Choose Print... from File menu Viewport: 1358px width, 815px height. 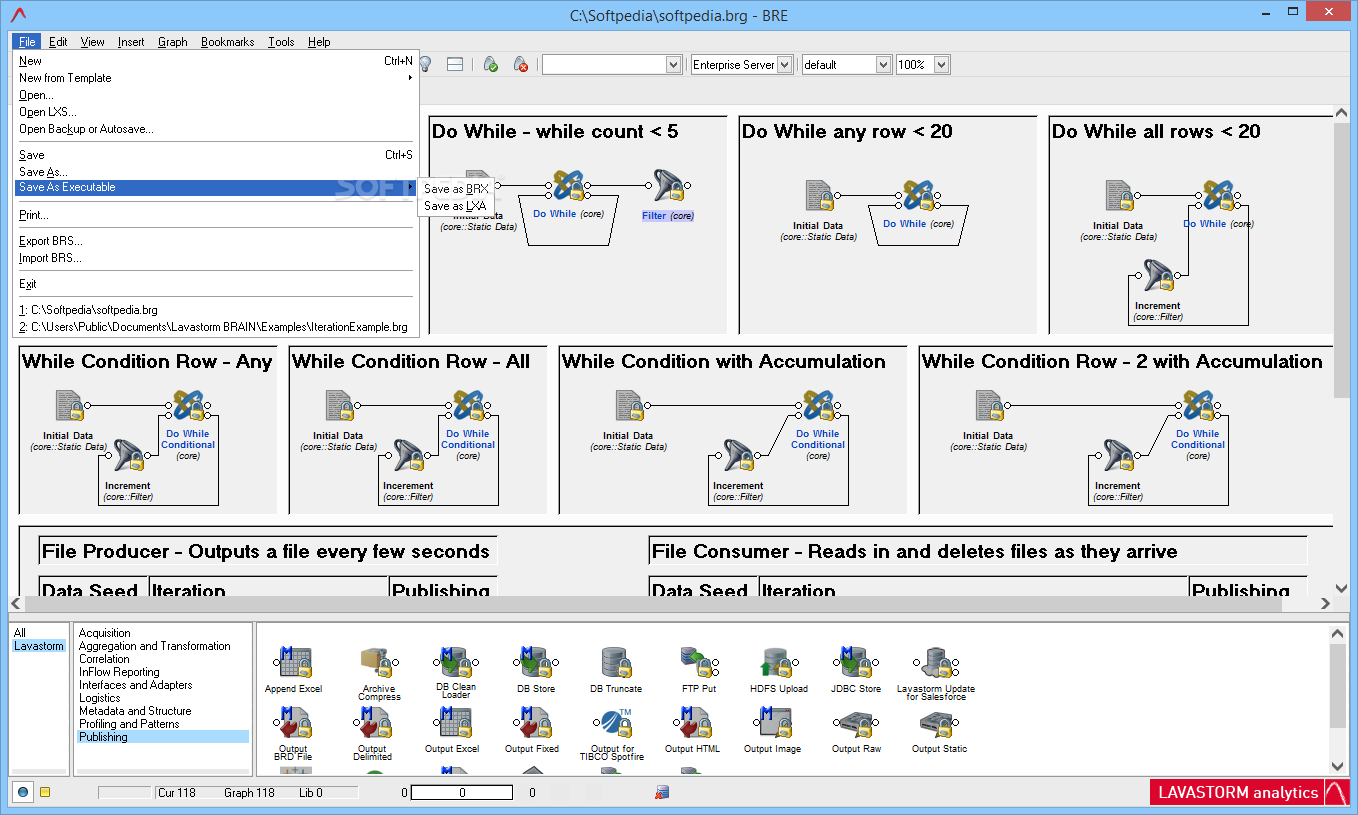[215, 215]
